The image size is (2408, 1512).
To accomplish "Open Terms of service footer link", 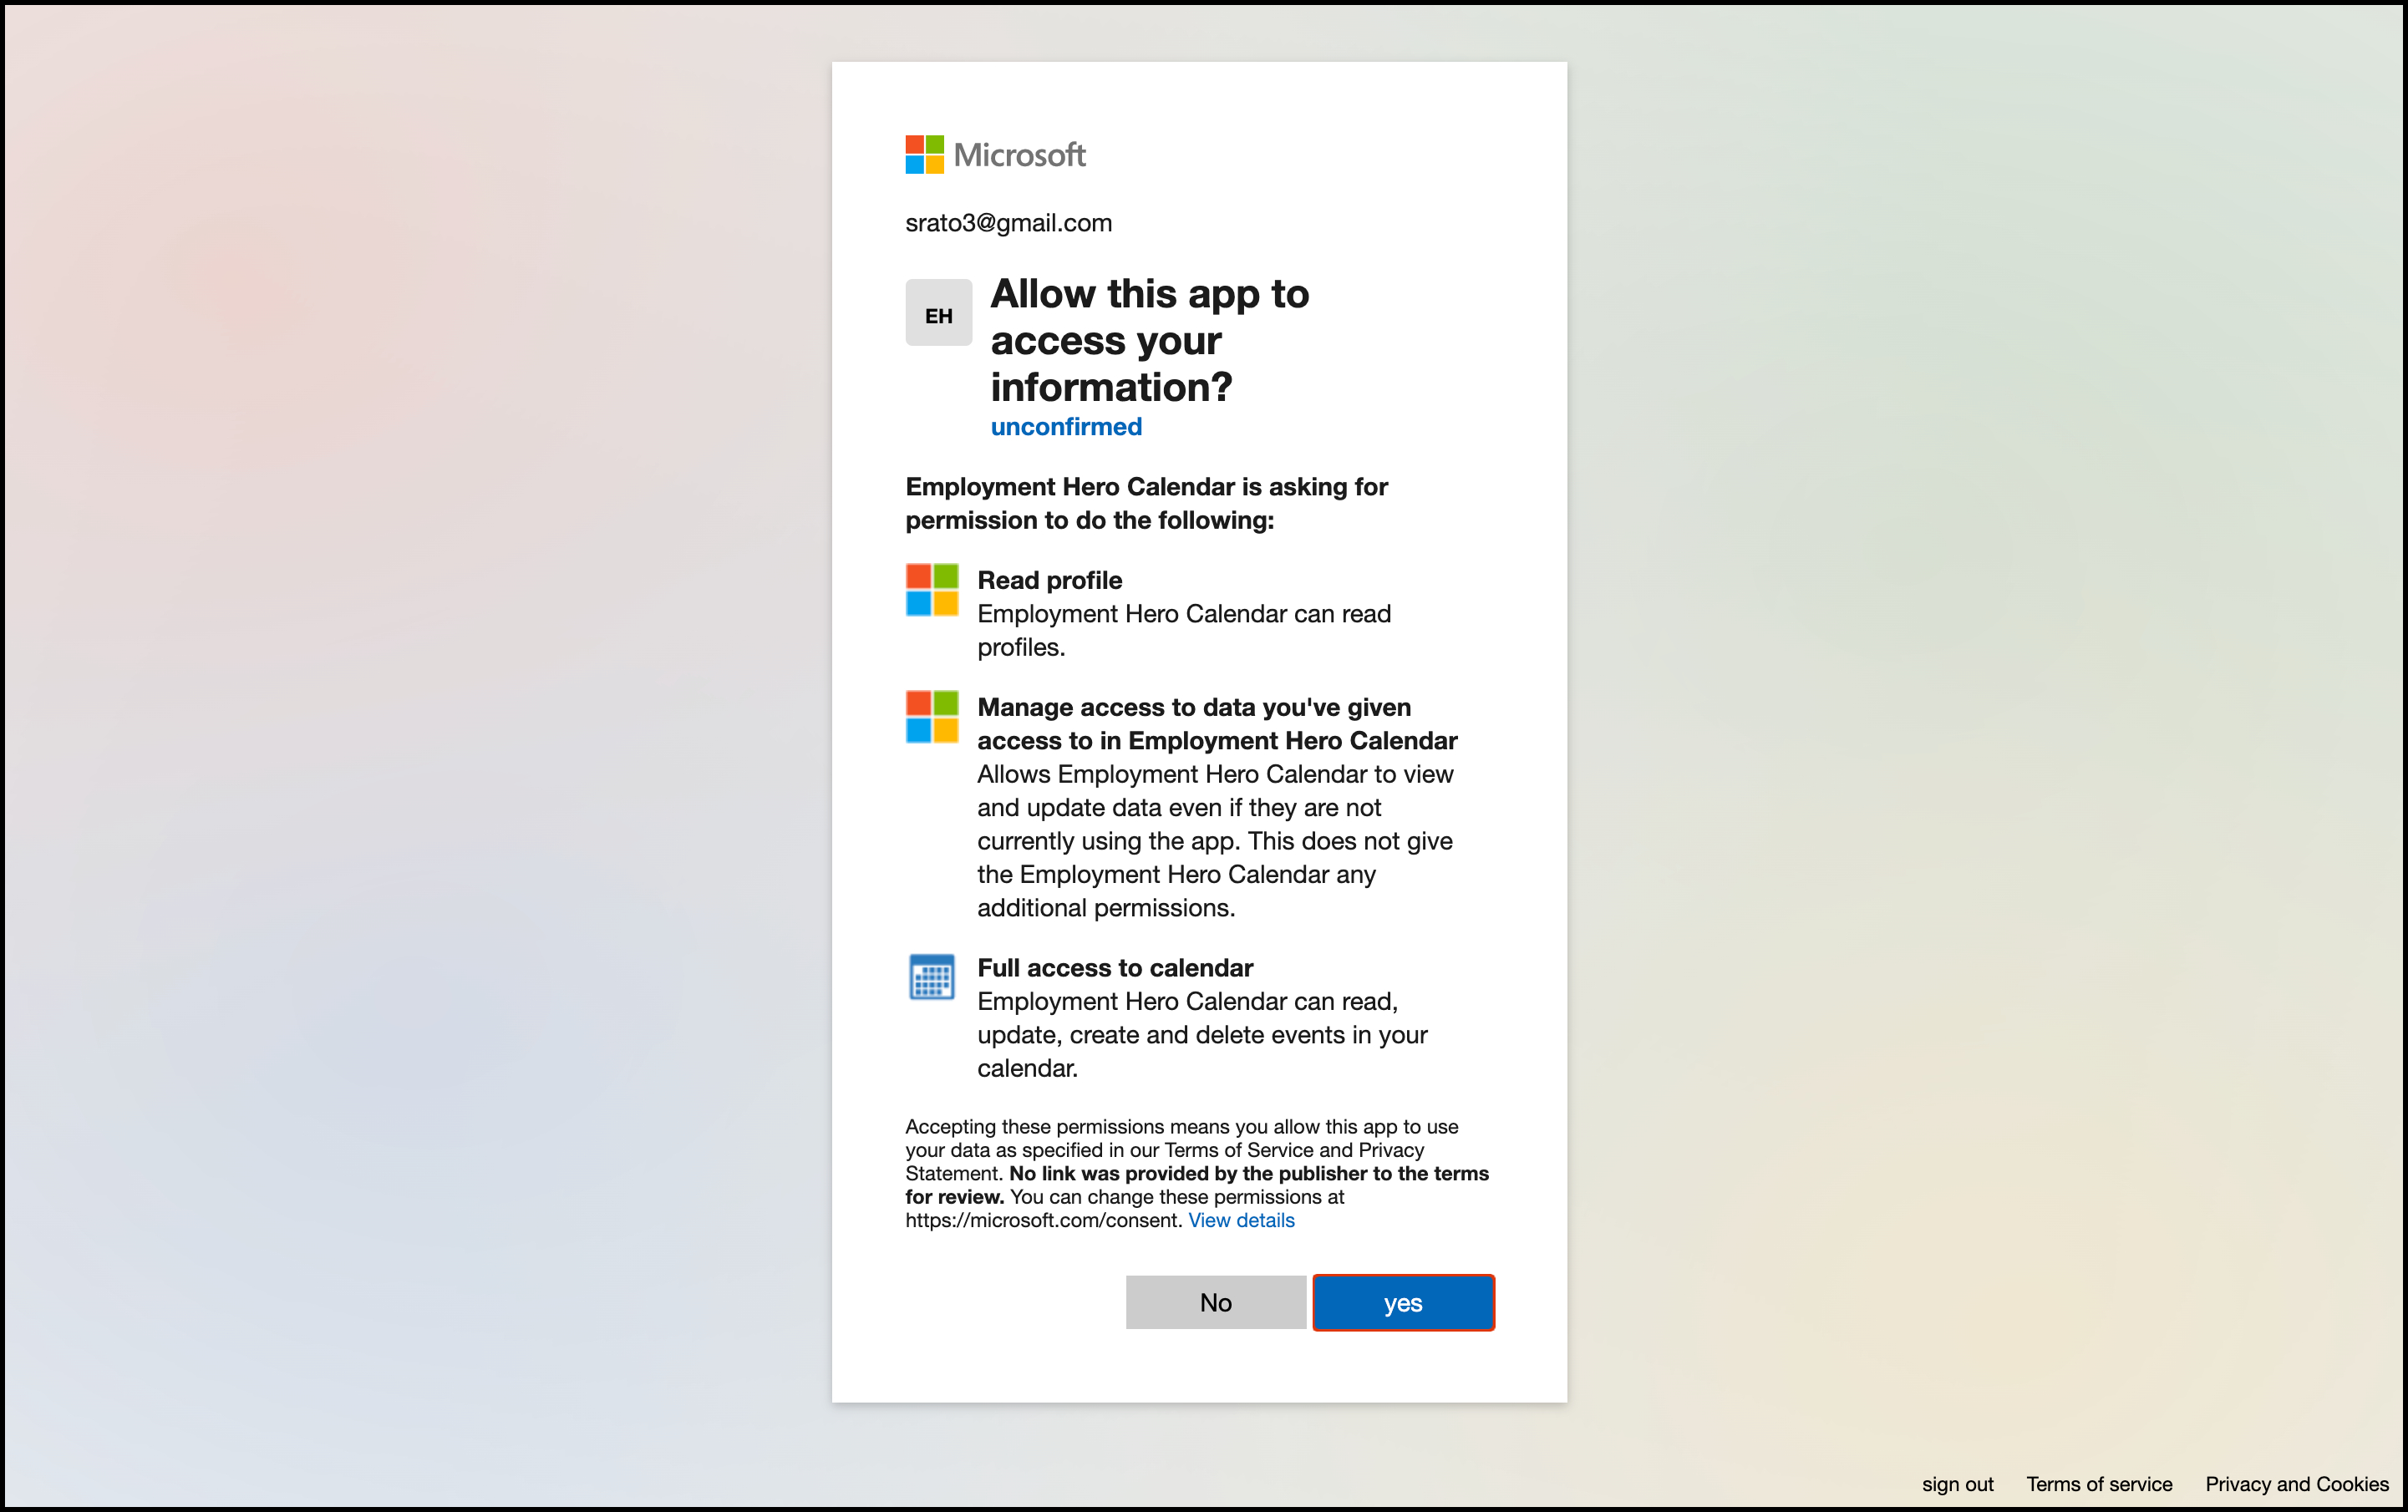I will pos(2098,1484).
